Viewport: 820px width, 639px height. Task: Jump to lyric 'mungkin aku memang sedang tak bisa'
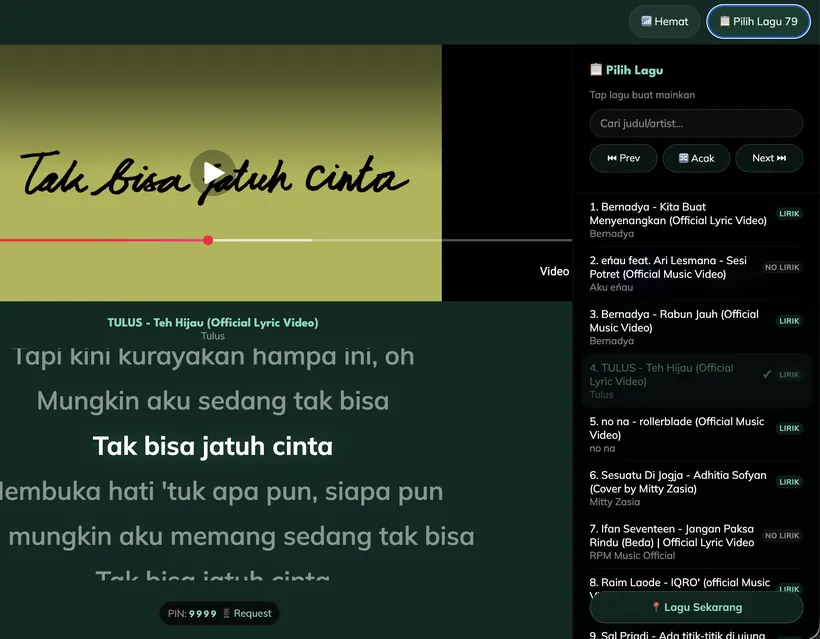(x=241, y=537)
